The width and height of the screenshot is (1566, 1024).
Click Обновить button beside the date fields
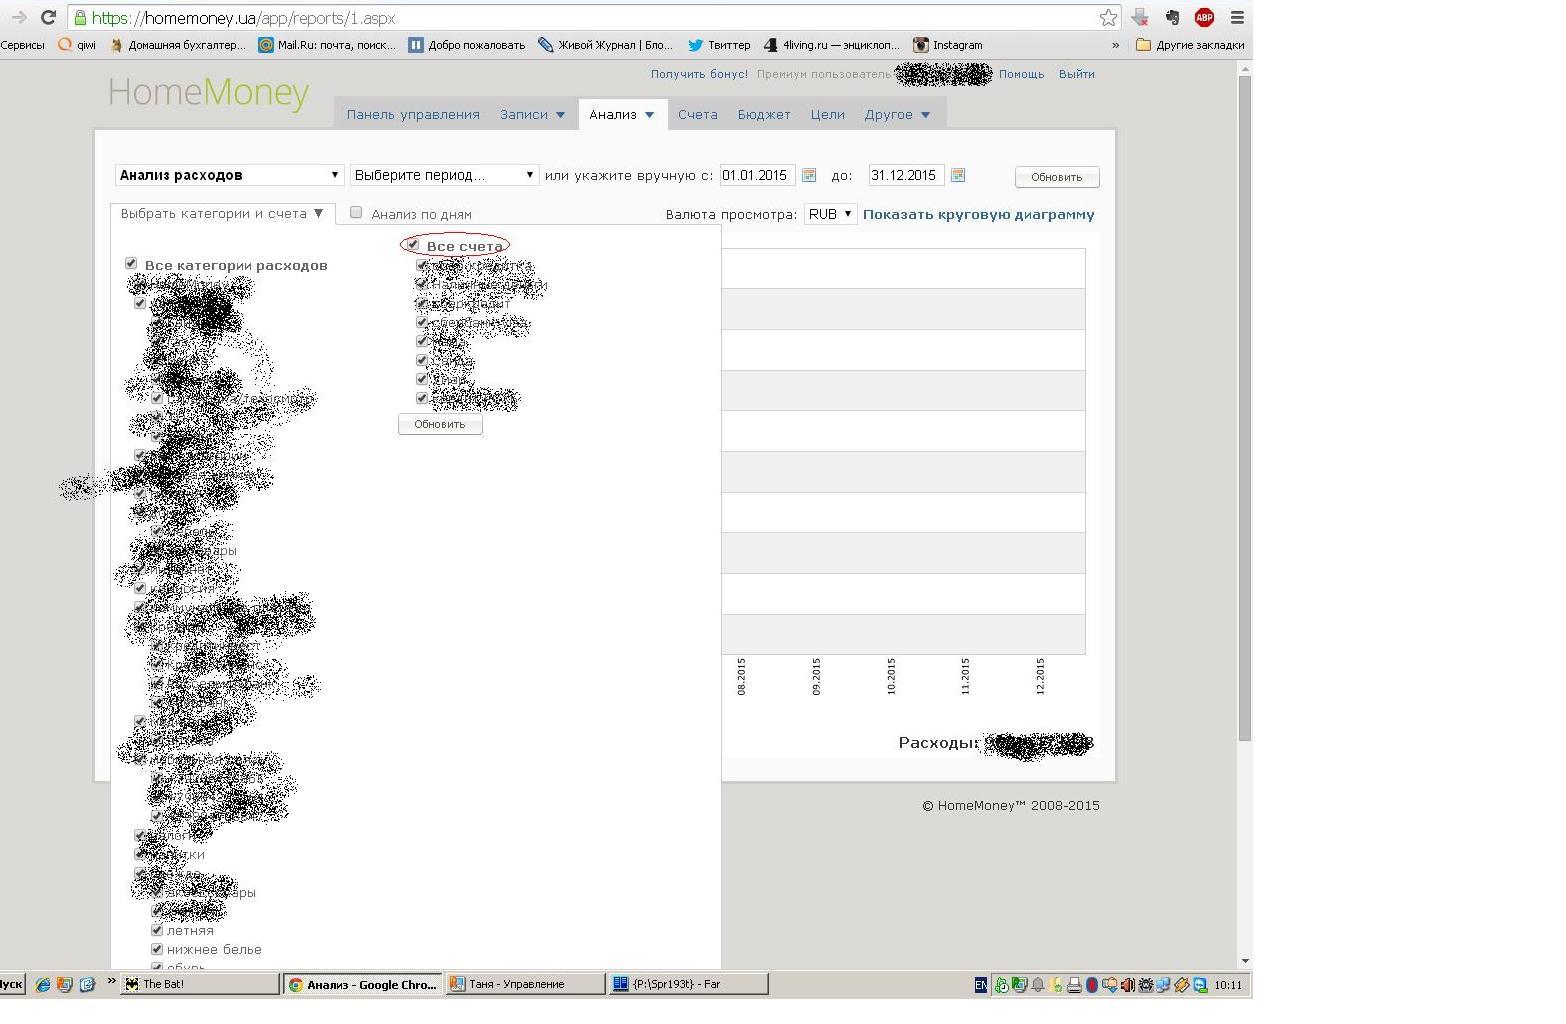coord(1057,177)
